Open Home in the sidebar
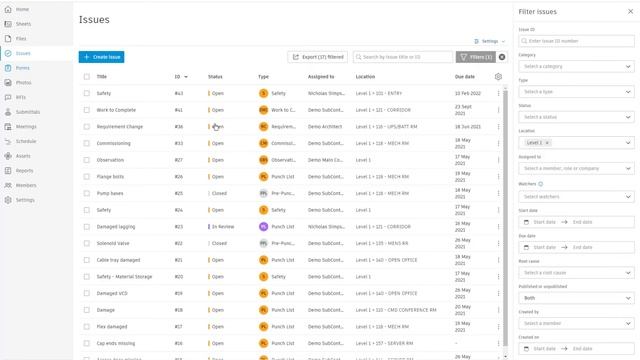640x360 pixels. coord(22,9)
